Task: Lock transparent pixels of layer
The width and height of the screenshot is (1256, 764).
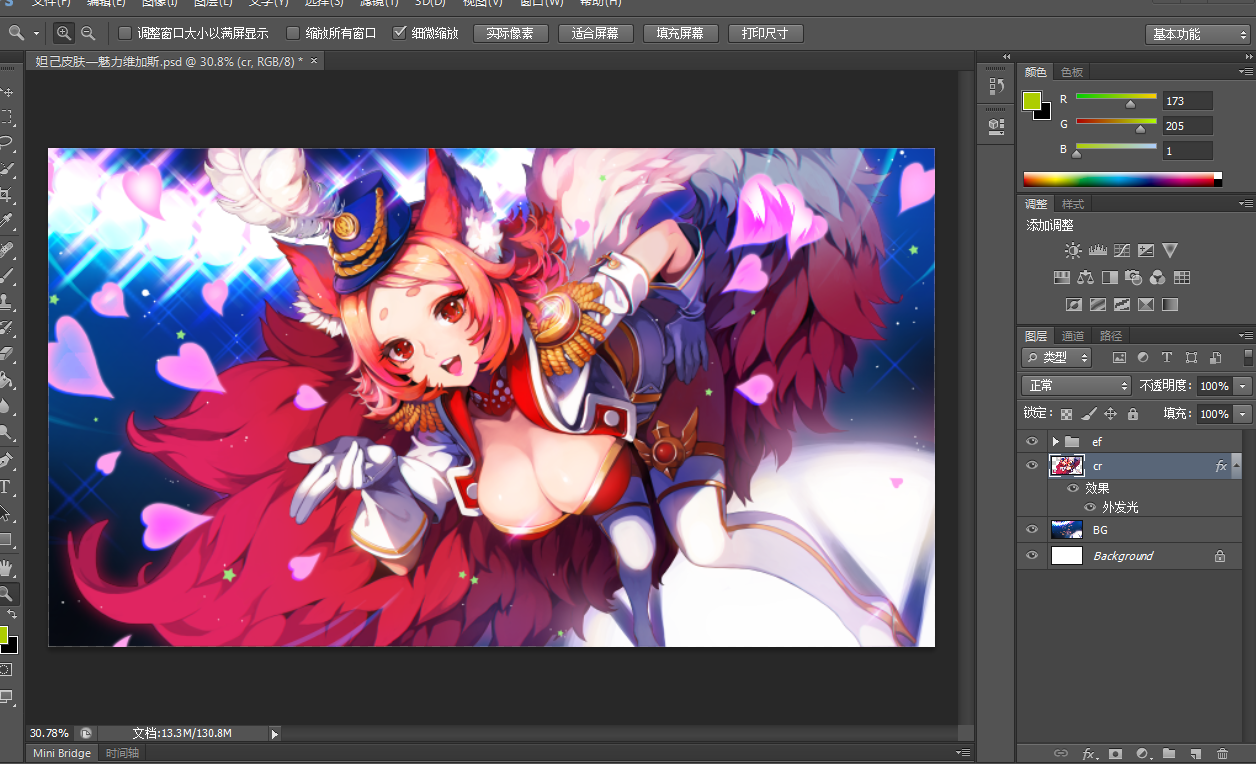Action: click(1067, 413)
